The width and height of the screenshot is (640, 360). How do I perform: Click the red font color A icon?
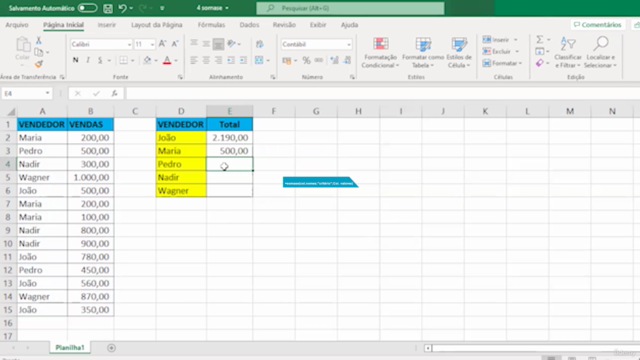coord(167,60)
